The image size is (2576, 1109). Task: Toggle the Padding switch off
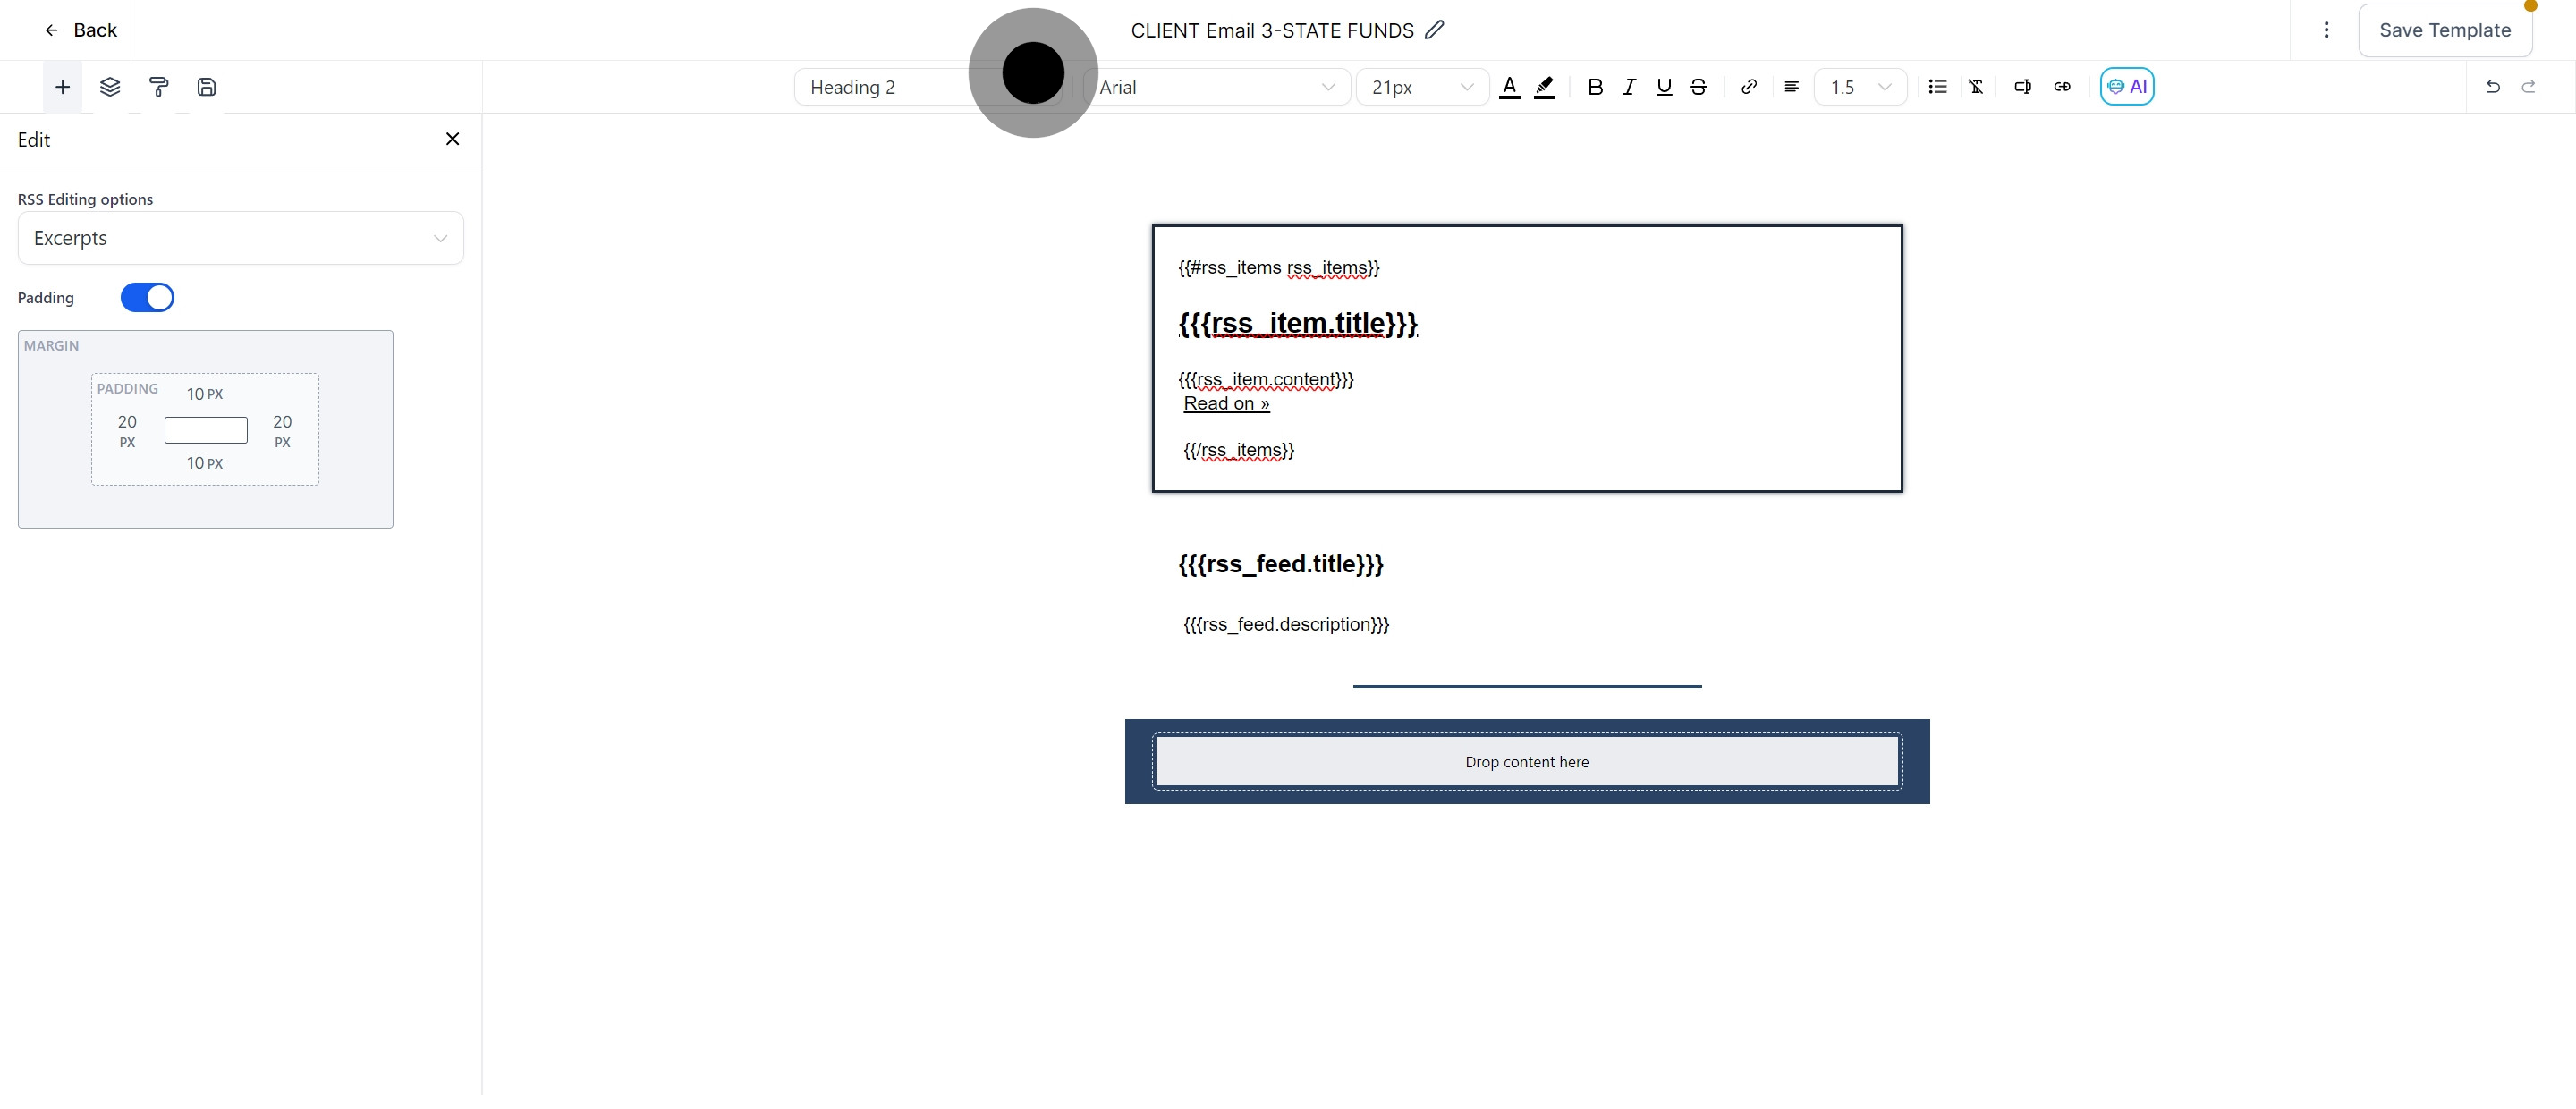(x=147, y=298)
